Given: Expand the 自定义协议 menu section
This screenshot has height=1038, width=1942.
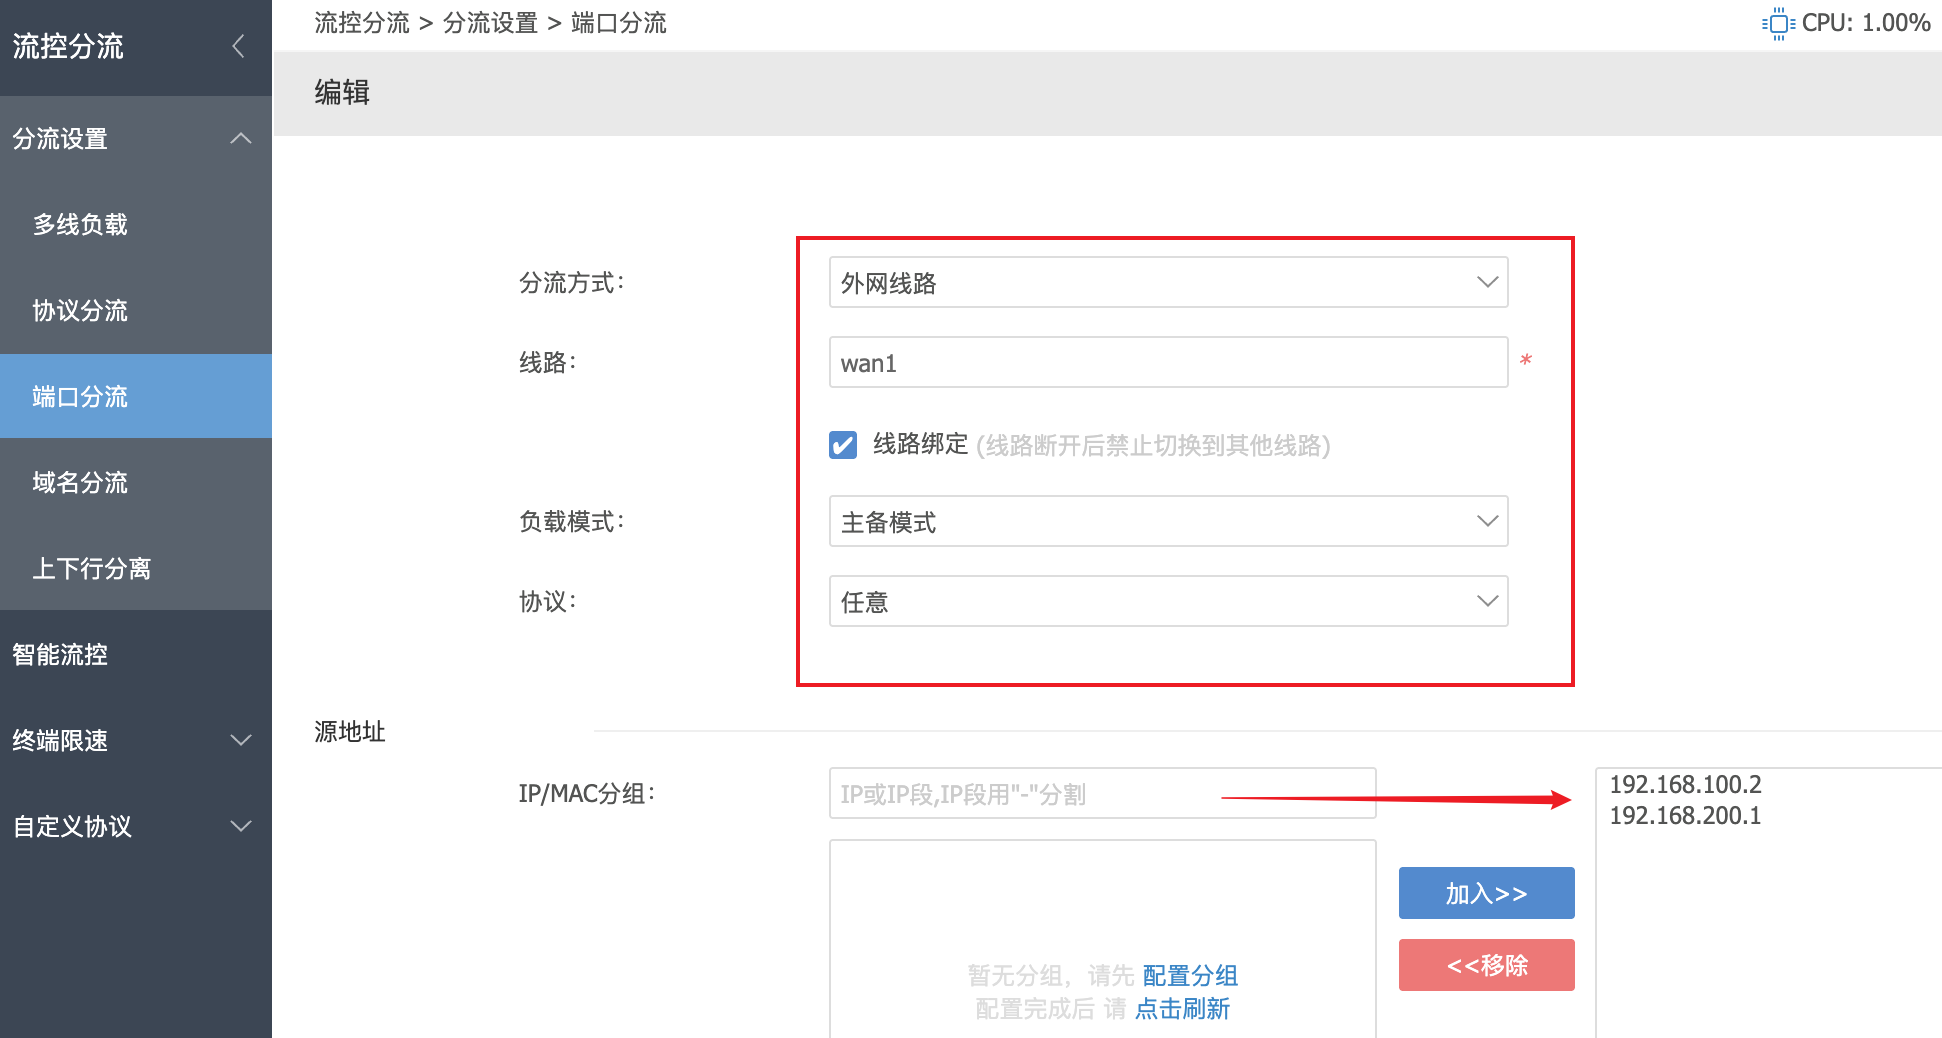Looking at the screenshot, I should coord(240,827).
